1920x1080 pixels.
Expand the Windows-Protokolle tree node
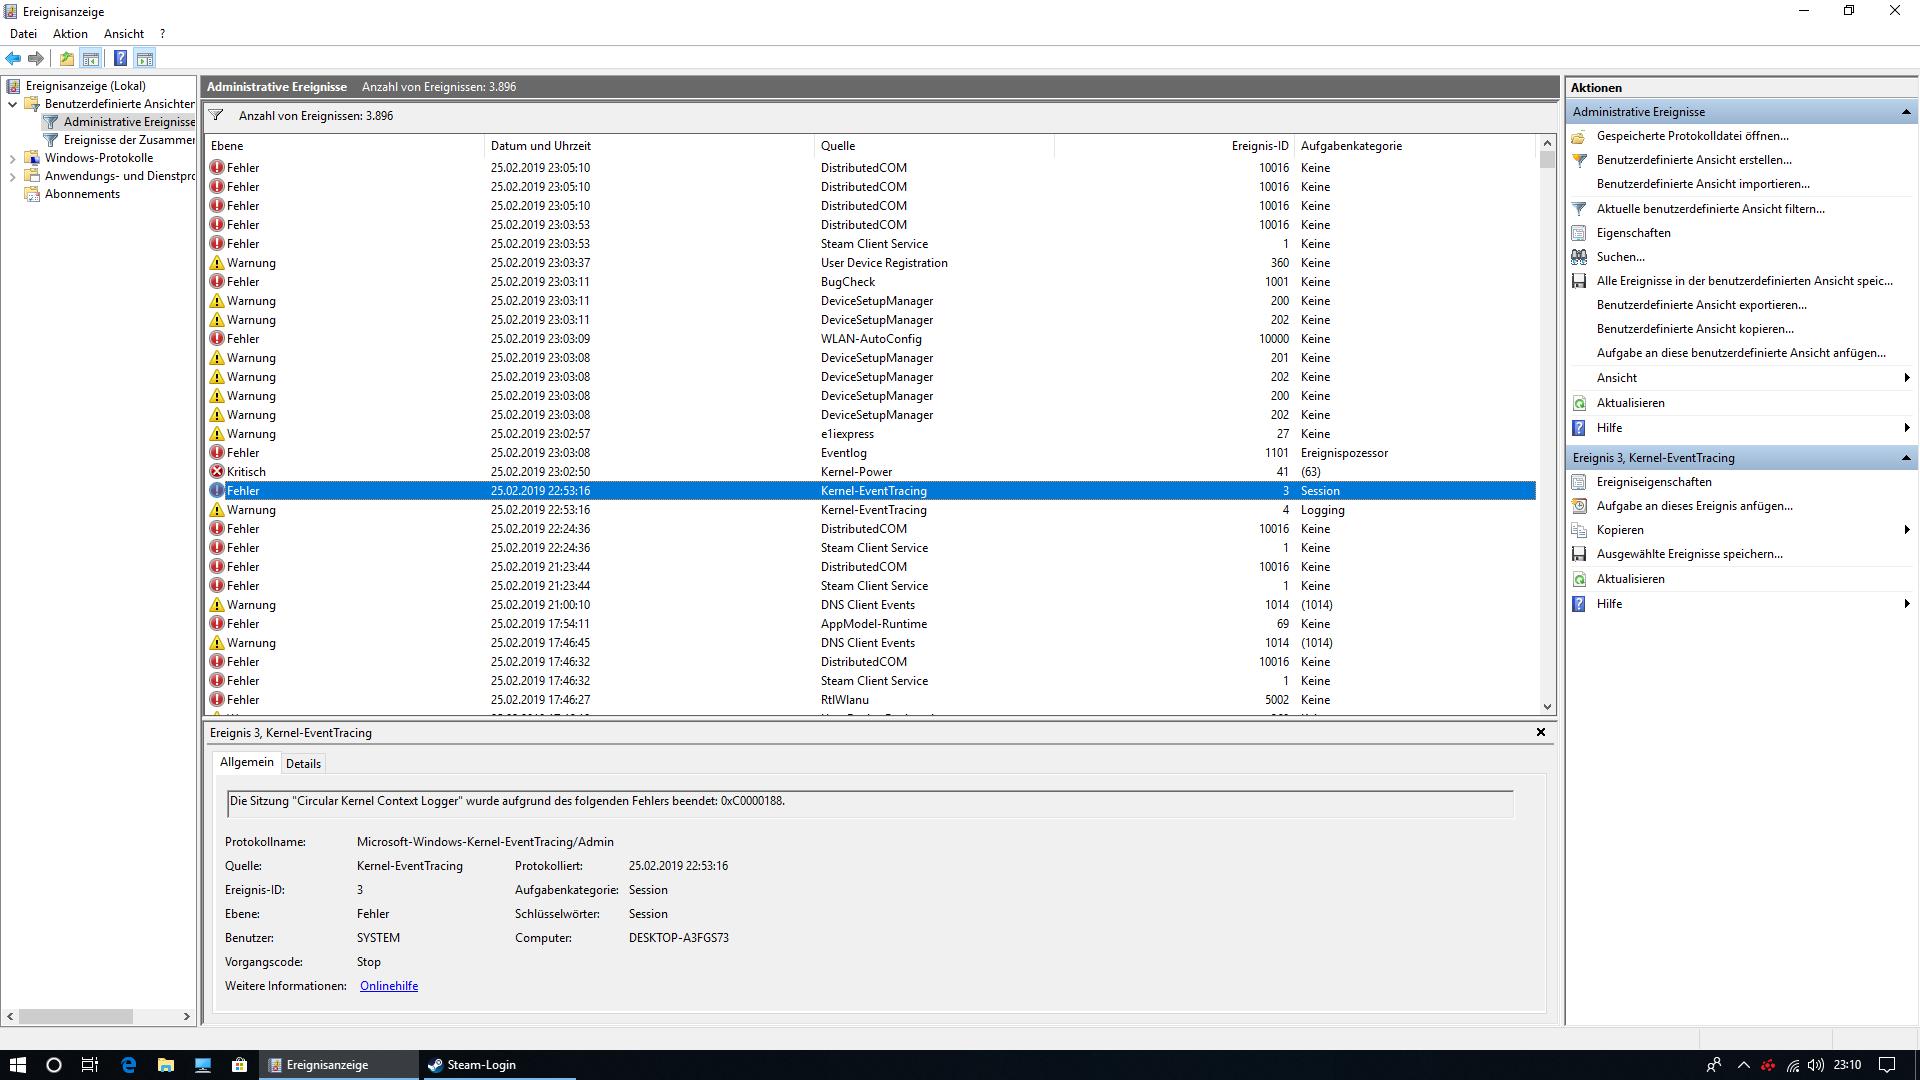coord(12,158)
